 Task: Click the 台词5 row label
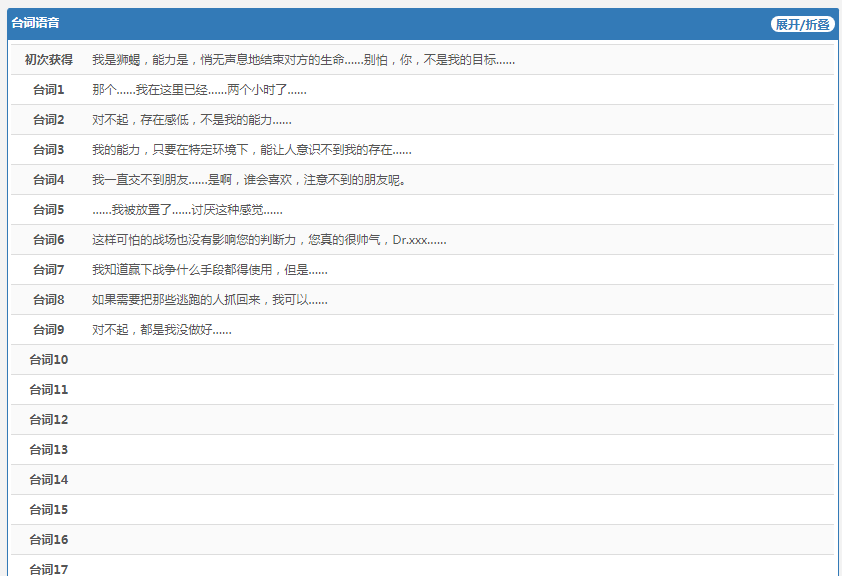tap(48, 210)
